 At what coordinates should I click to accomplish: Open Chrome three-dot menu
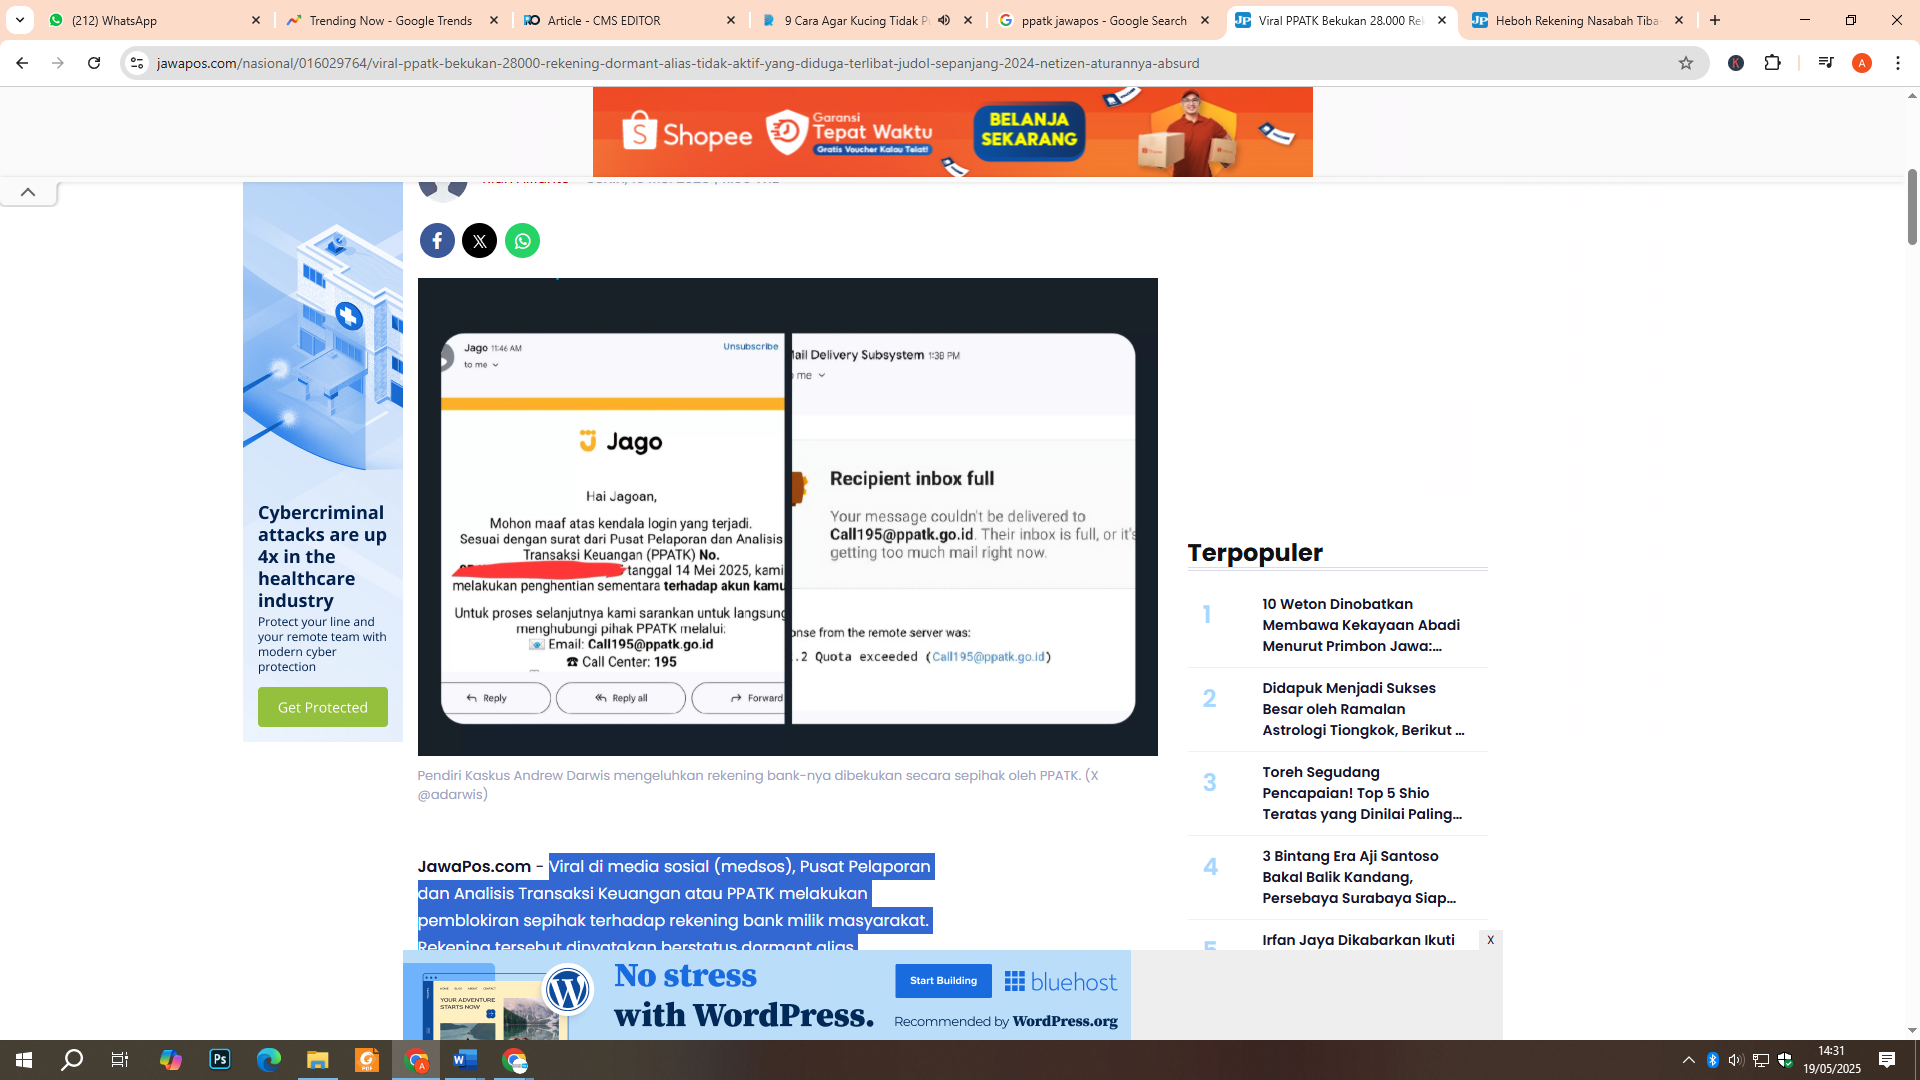coord(1898,63)
